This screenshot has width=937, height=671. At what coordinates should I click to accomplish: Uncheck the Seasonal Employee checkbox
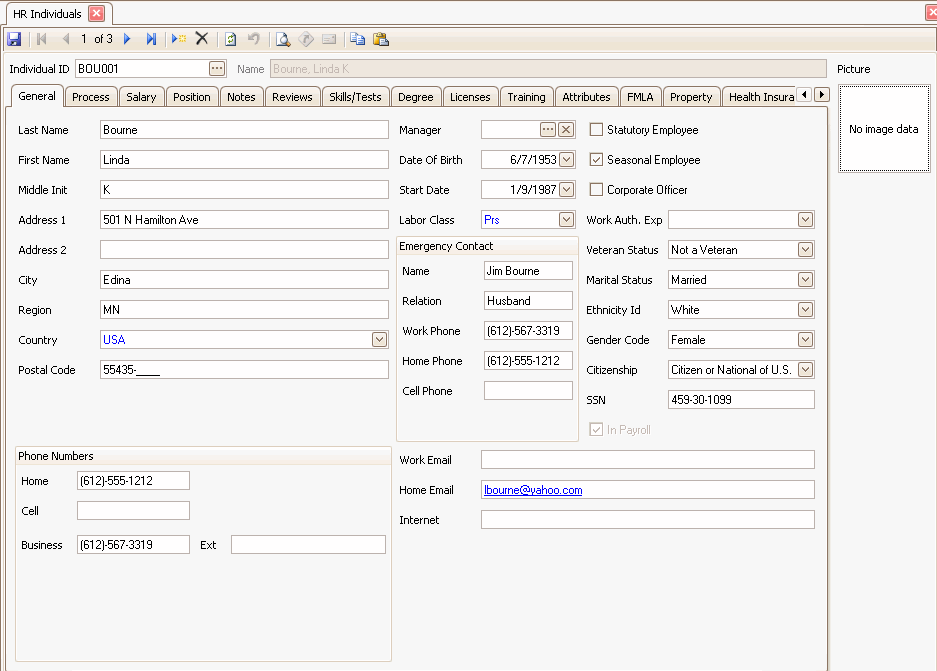[x=597, y=160]
